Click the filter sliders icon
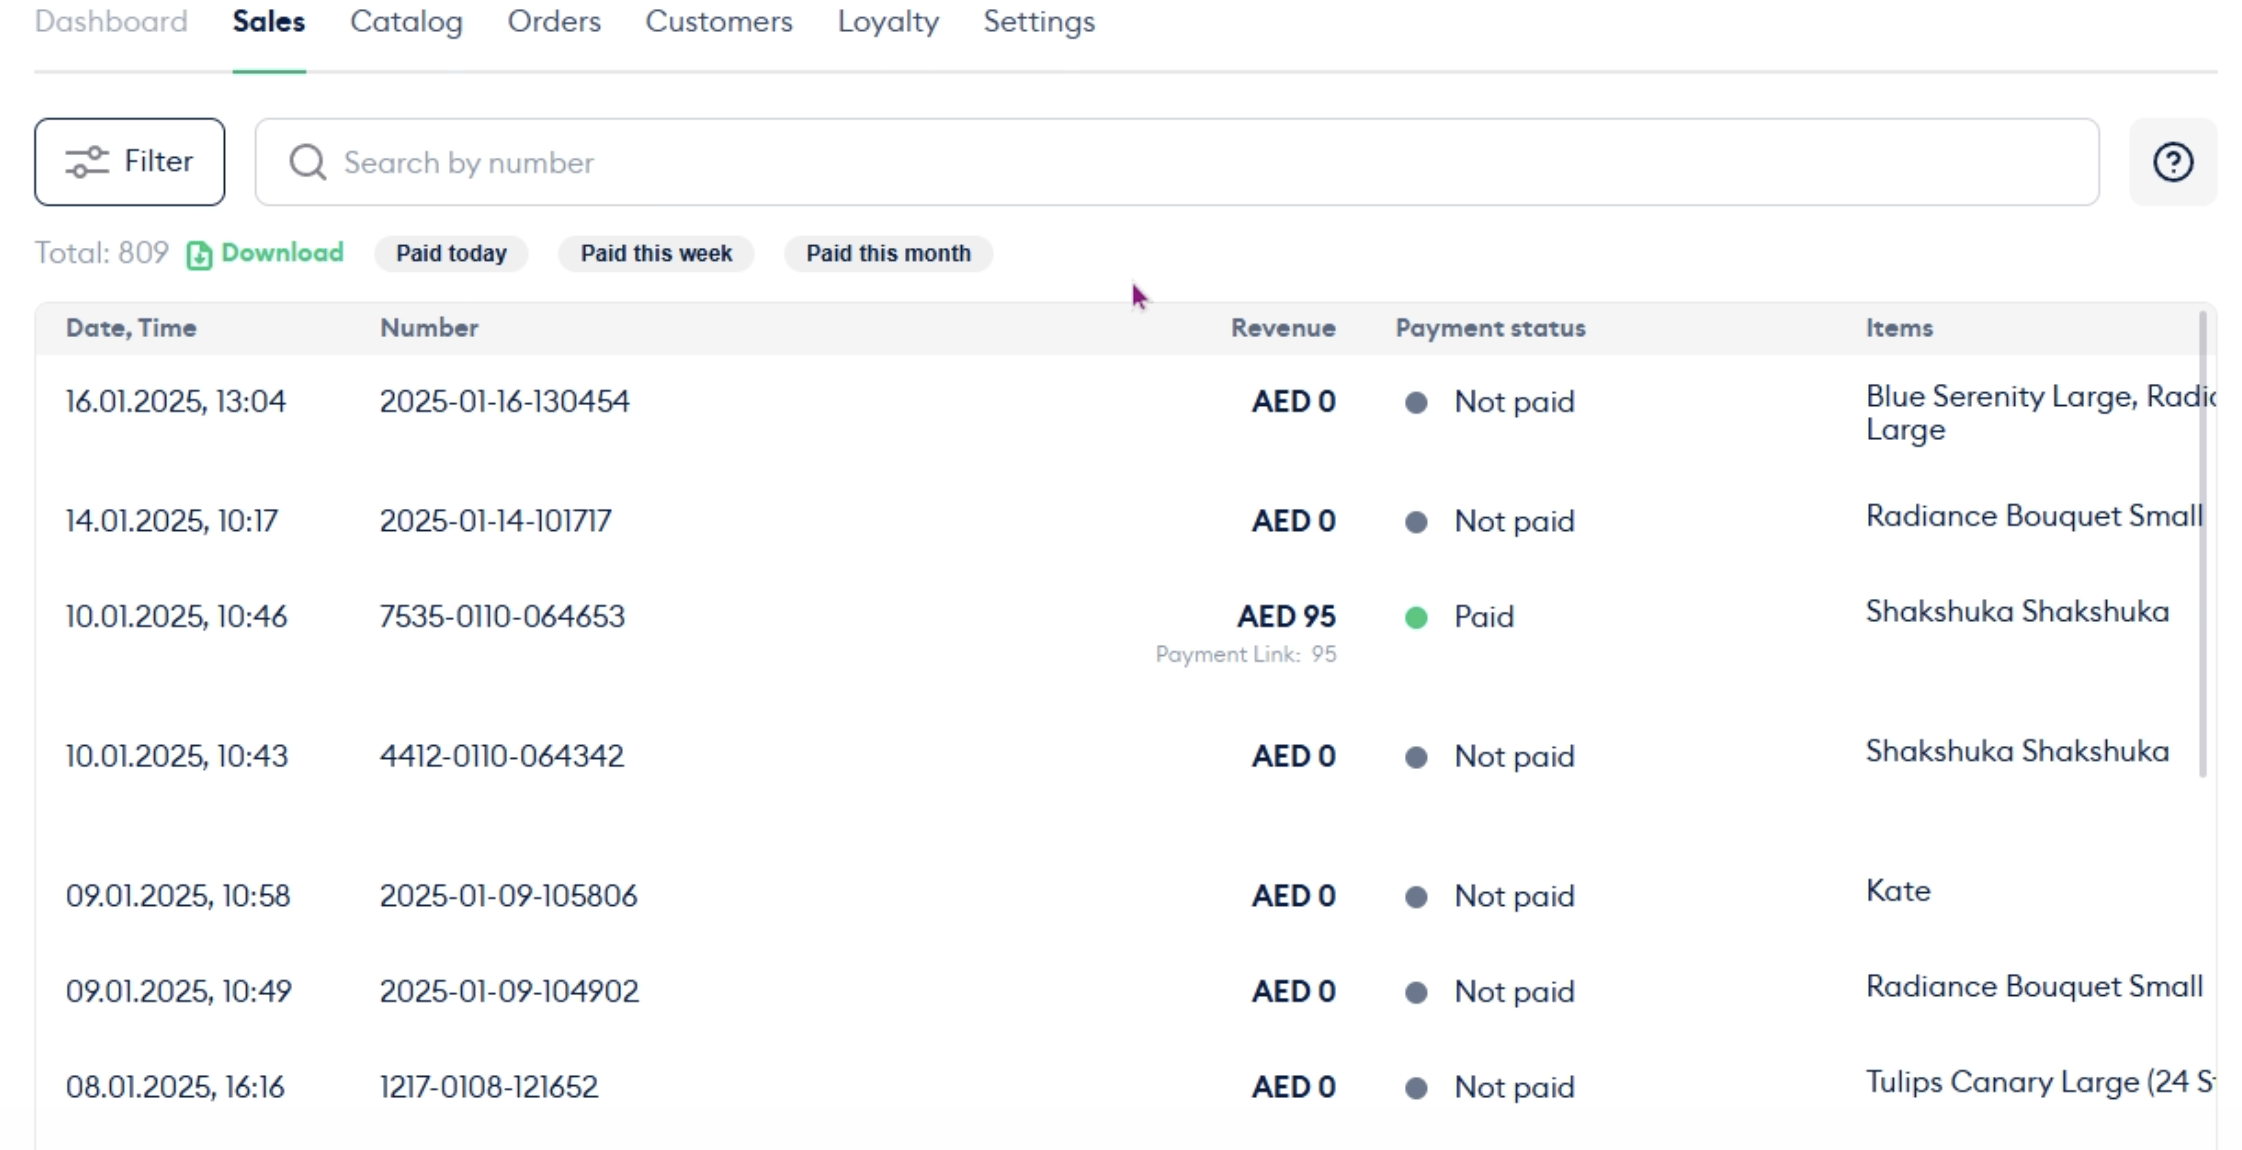This screenshot has height=1150, width=2242. [x=87, y=162]
